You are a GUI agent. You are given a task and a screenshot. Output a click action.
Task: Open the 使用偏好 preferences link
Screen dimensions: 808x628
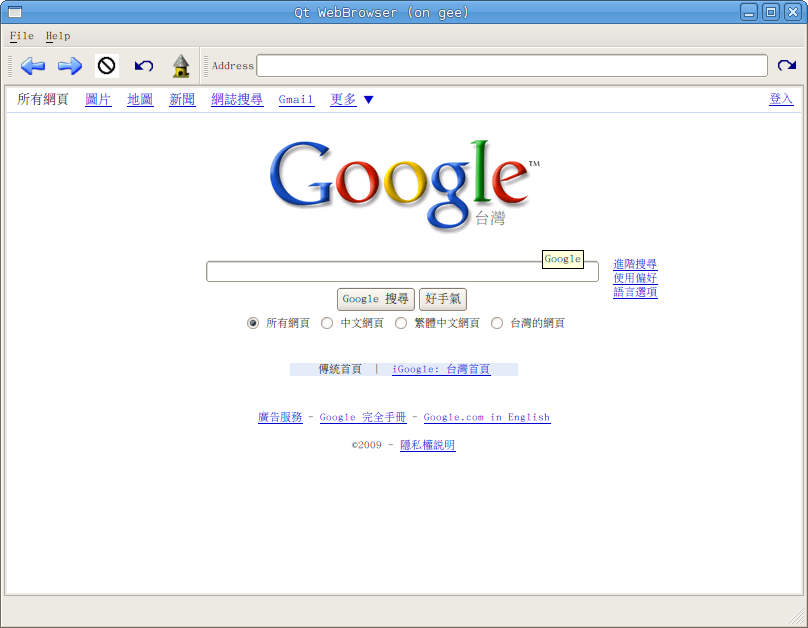pos(635,278)
